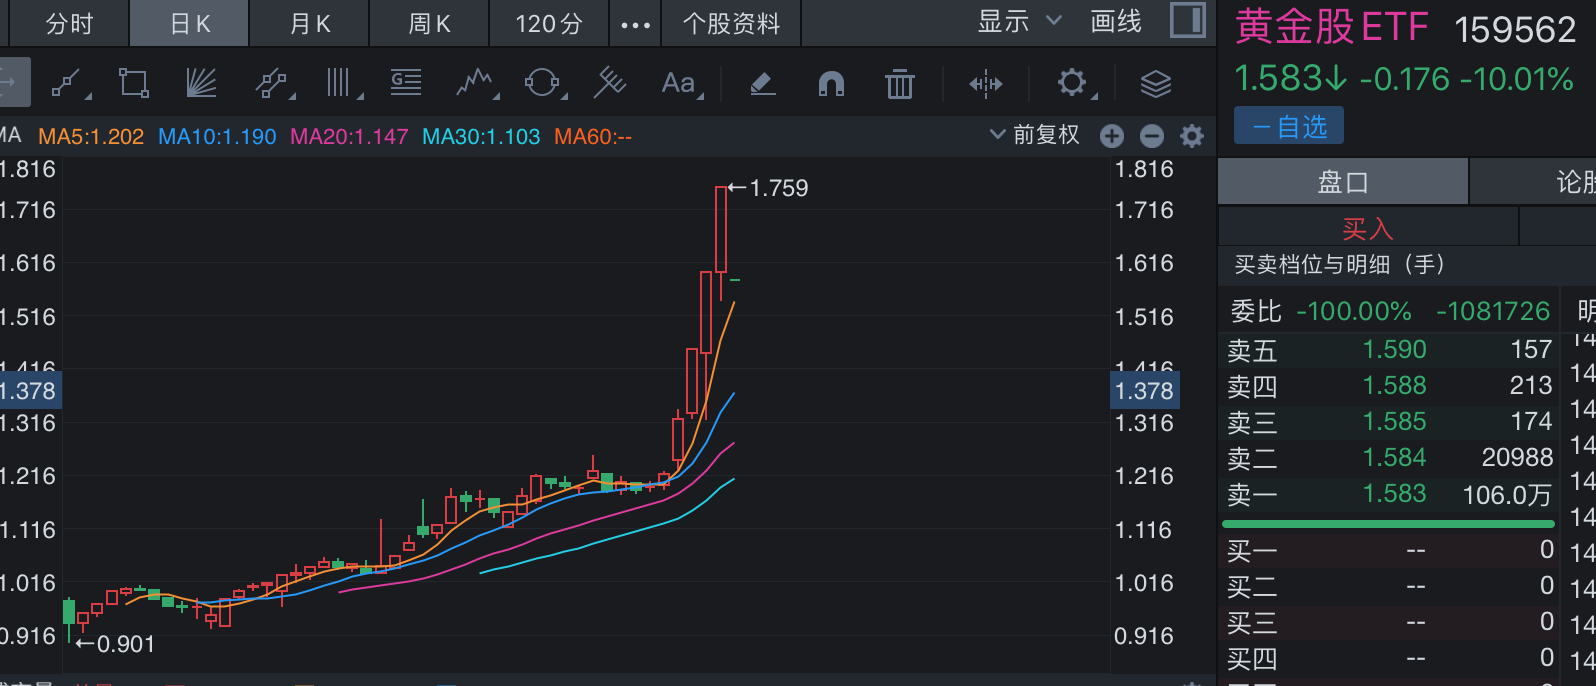Click the green buy-sell ratio bar

1388,523
